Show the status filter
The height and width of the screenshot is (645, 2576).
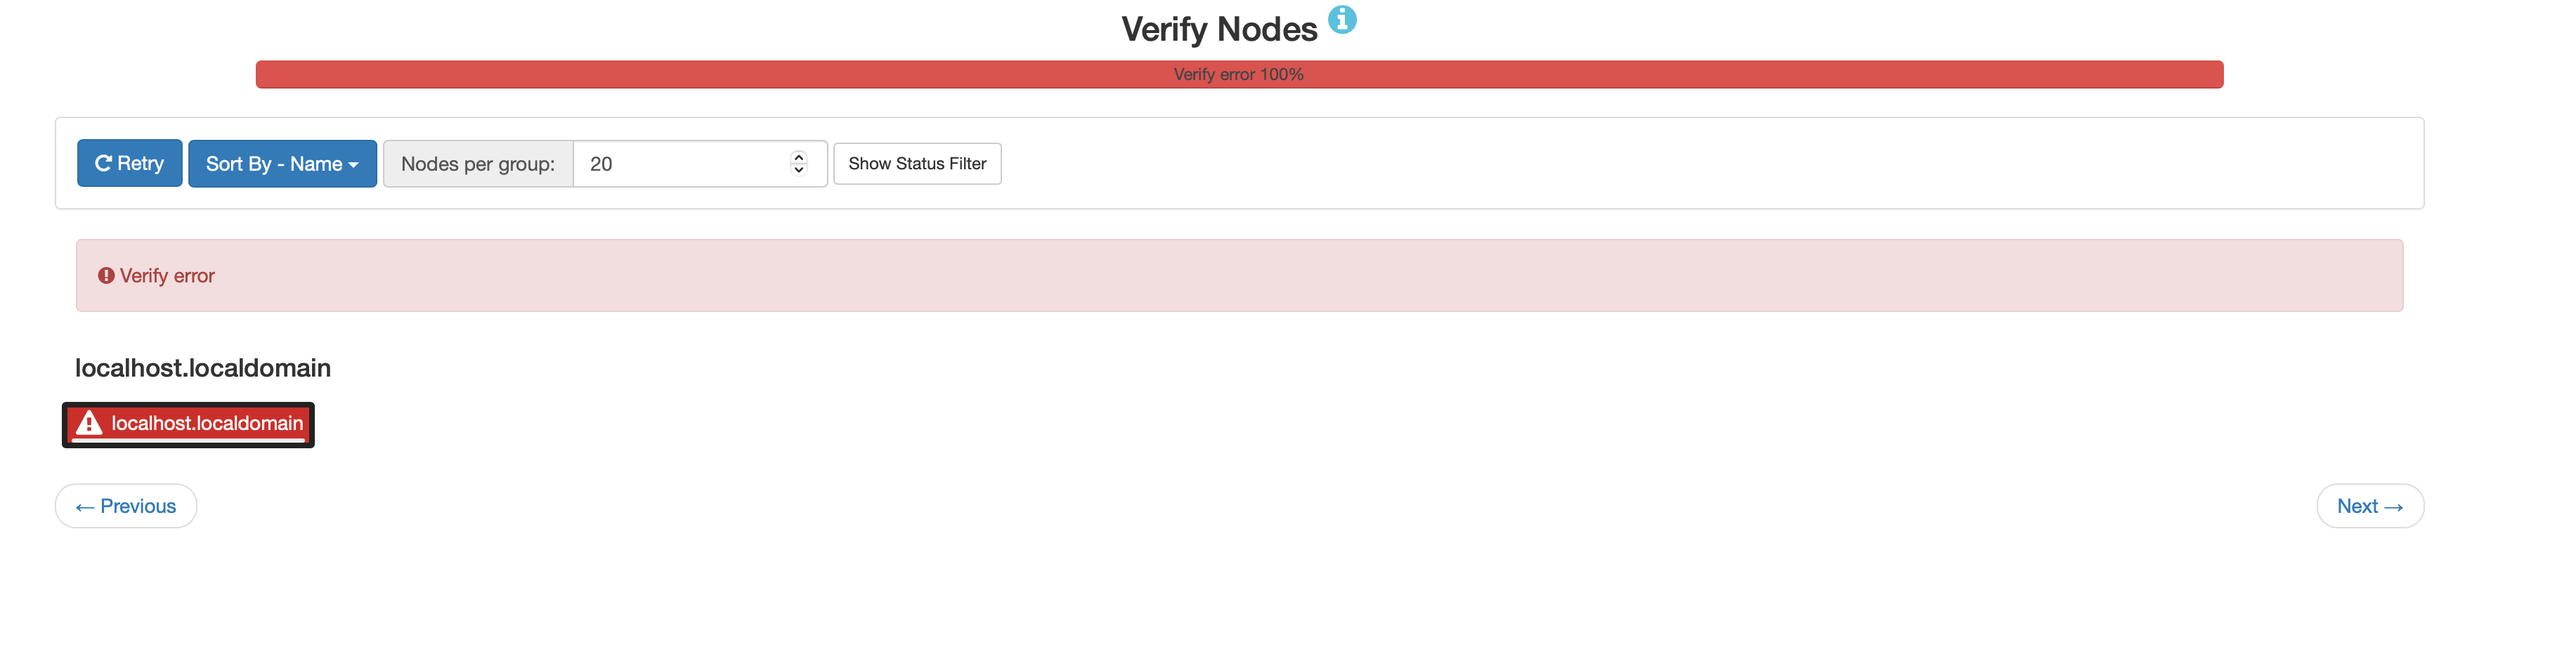tap(917, 163)
